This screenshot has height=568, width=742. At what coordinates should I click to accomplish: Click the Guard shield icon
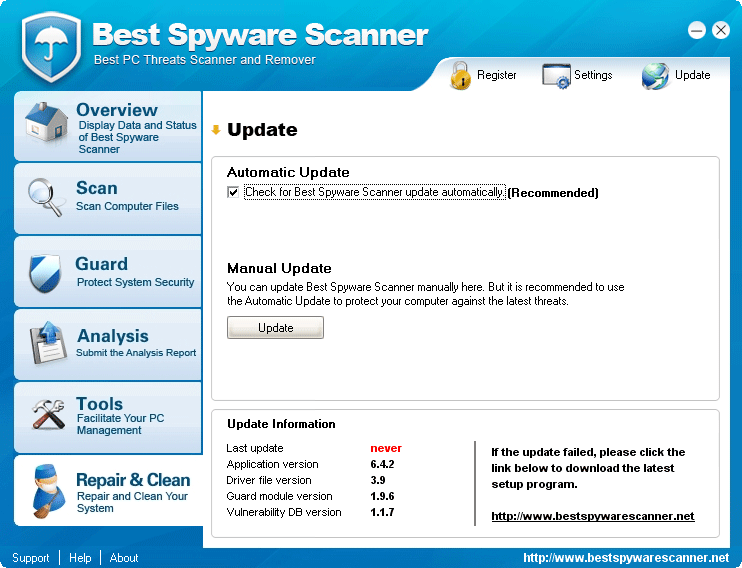(x=45, y=273)
